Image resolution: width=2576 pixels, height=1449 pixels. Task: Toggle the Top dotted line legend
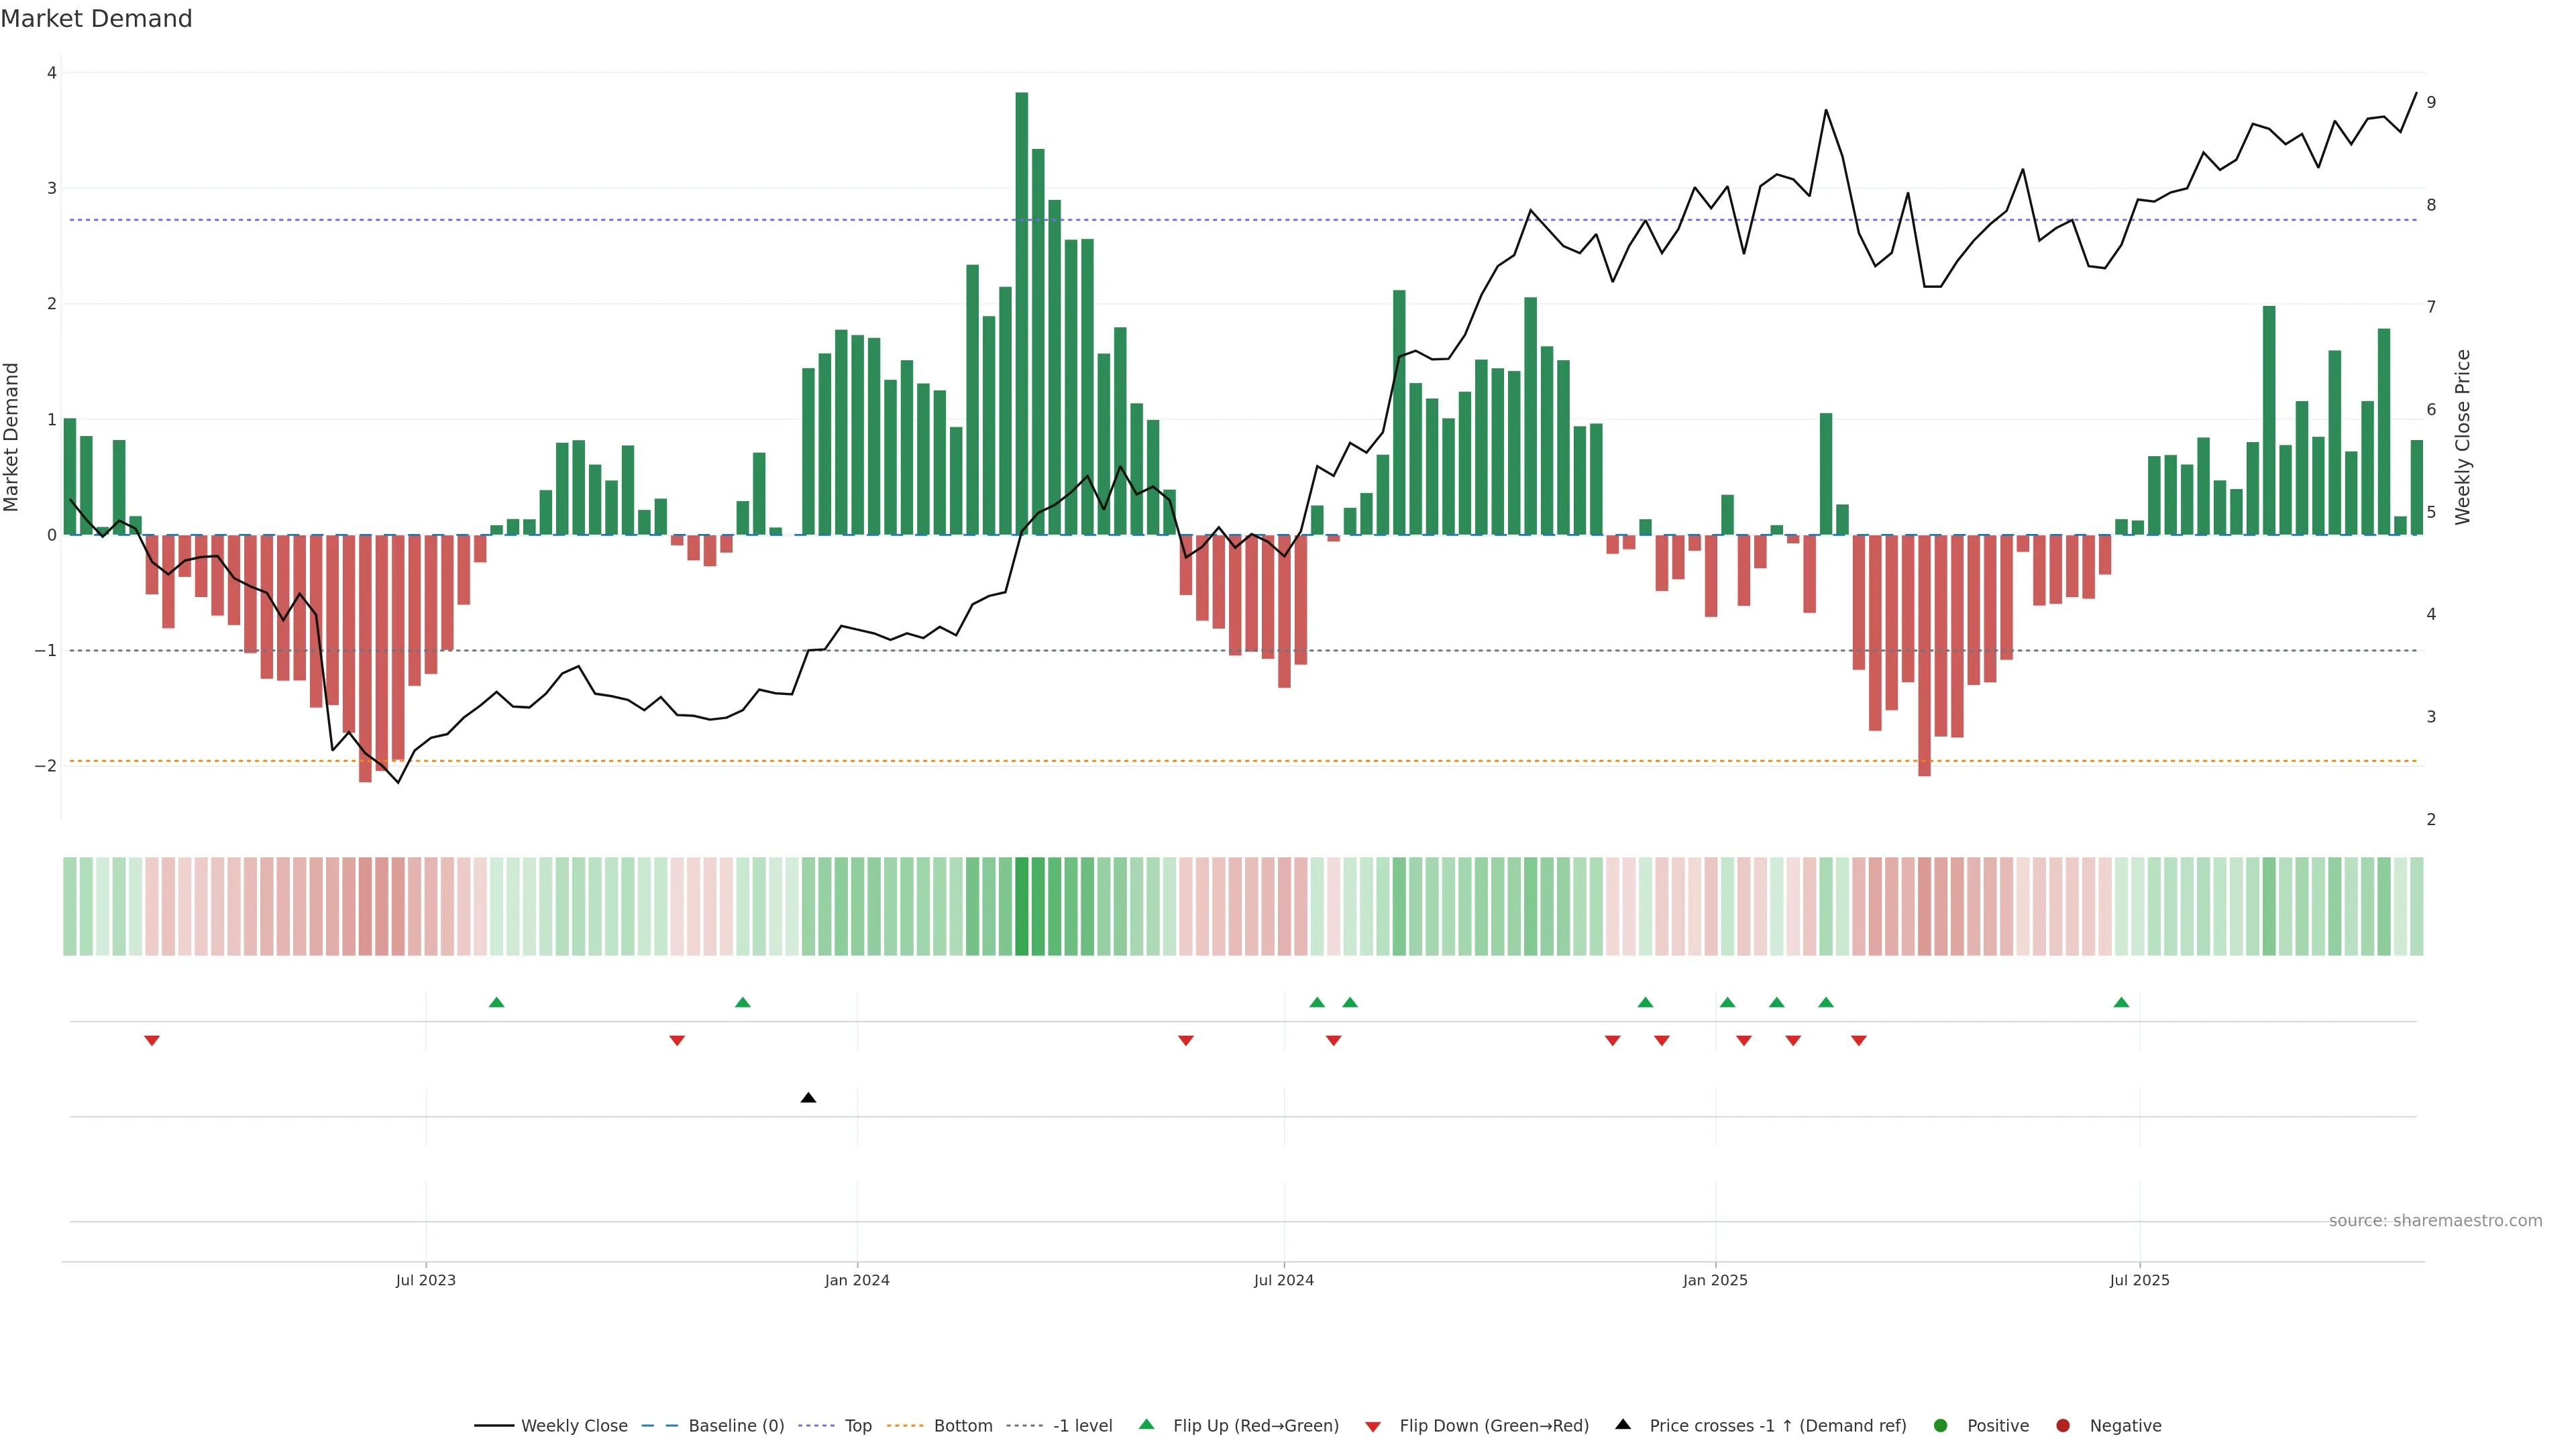857,1426
